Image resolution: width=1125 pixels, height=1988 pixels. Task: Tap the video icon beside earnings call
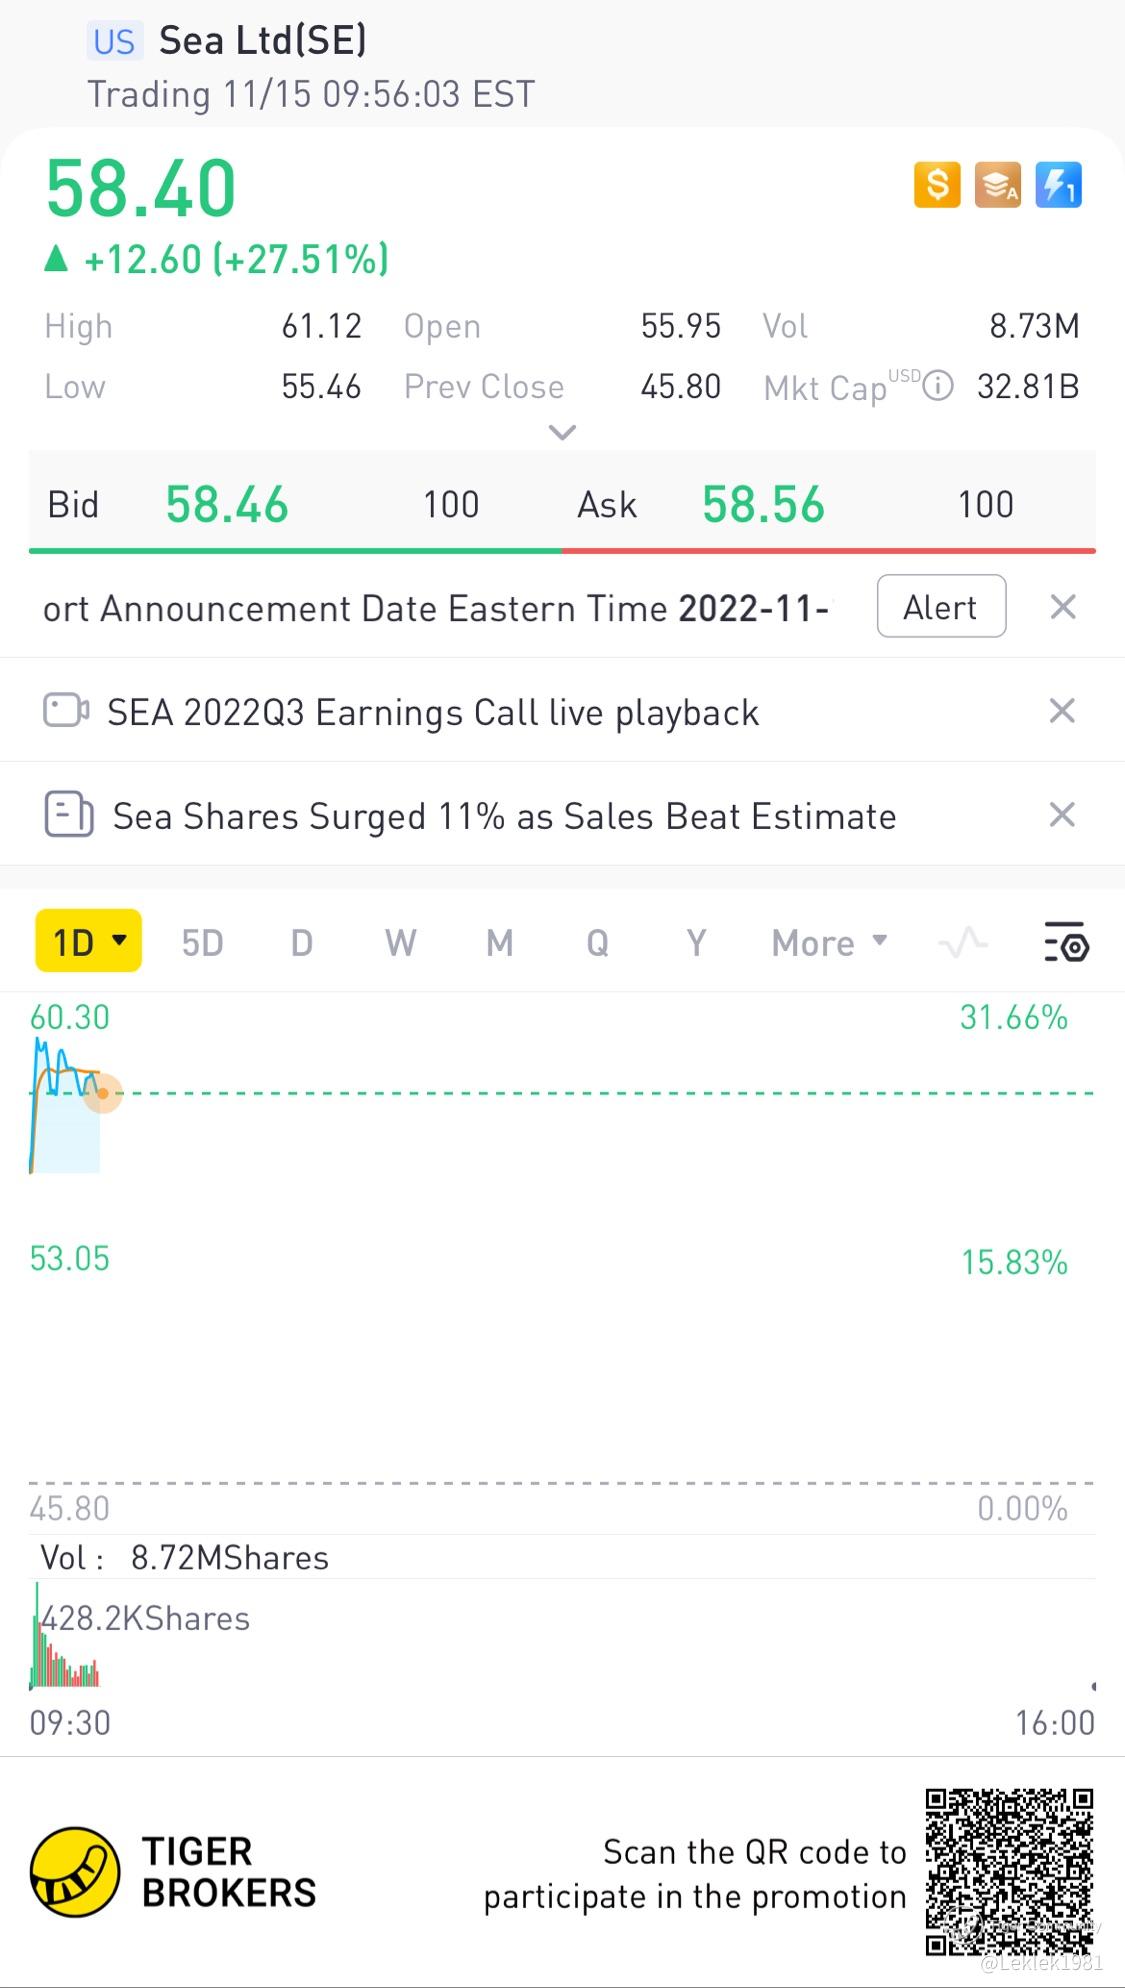(67, 711)
